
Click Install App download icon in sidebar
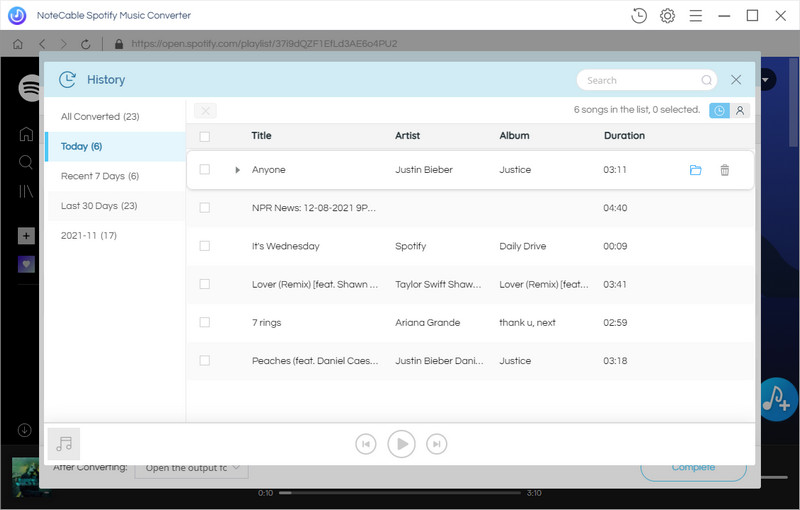click(24, 430)
